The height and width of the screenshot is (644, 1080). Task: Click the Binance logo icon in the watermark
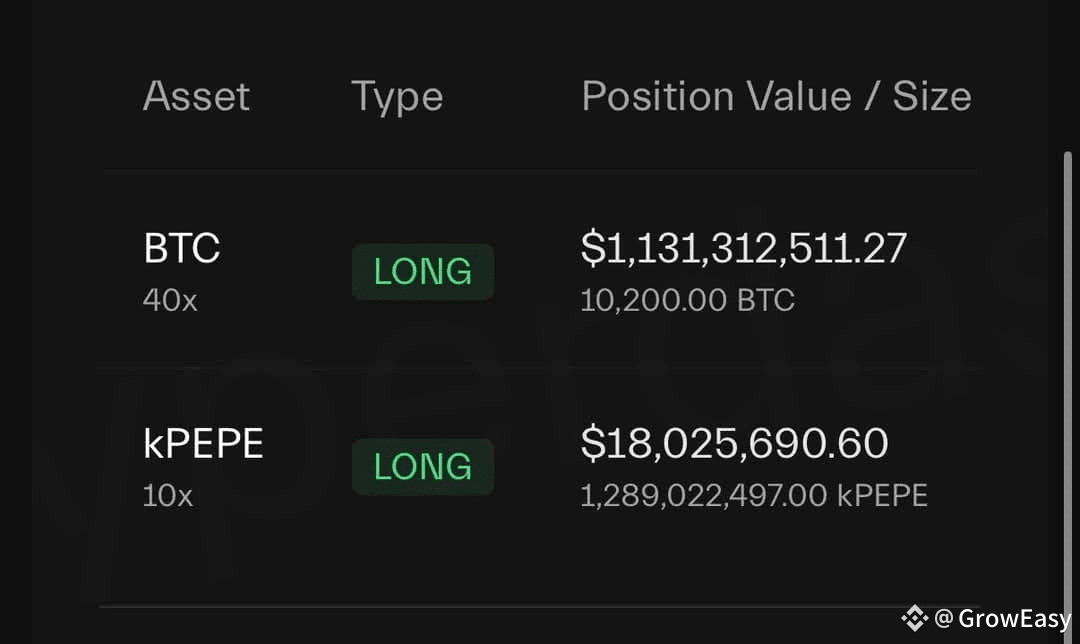tap(915, 618)
